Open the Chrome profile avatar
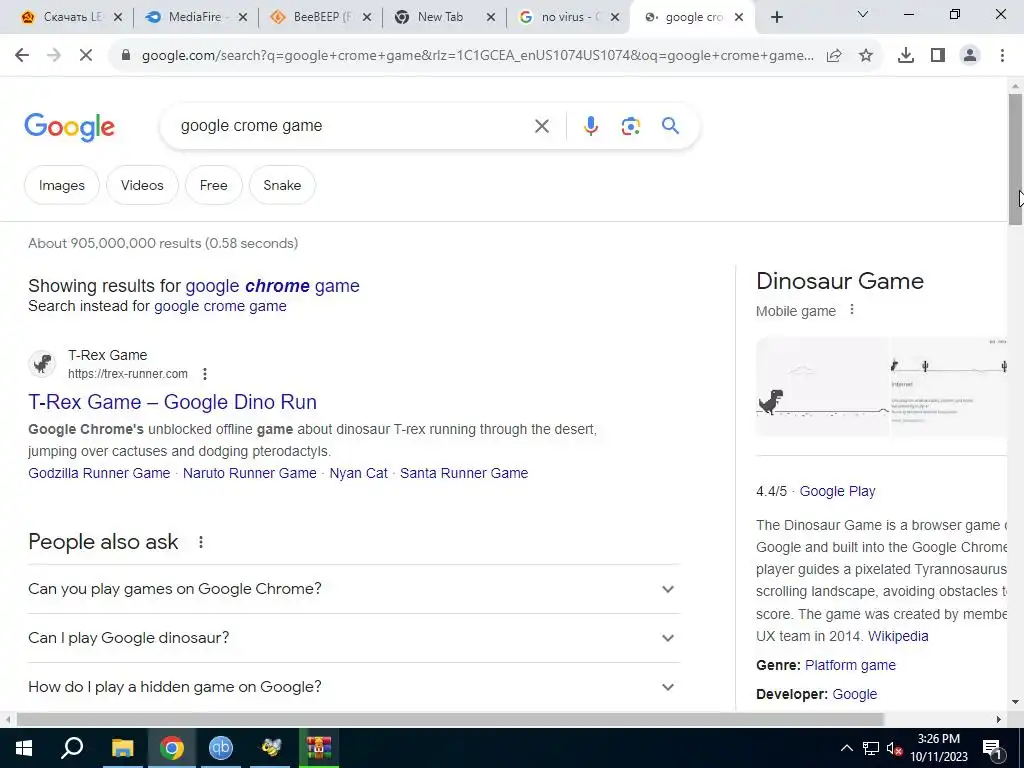Screen dimensions: 1024x768 click(970, 56)
